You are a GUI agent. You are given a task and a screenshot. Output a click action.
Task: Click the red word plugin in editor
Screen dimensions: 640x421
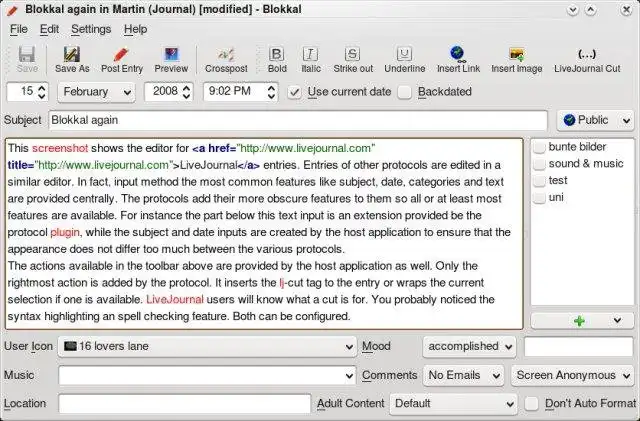65,232
